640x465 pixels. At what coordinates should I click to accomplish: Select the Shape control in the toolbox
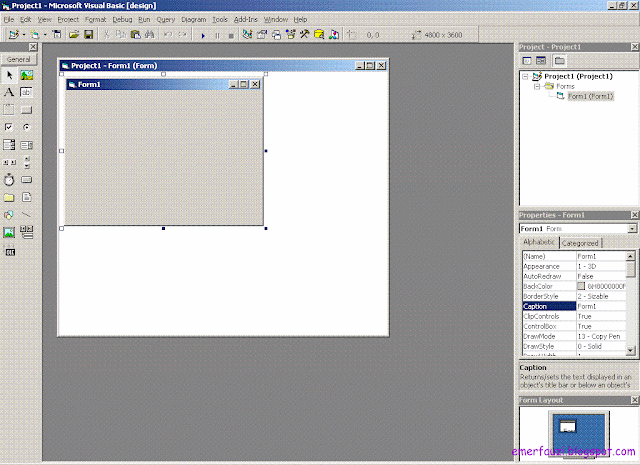9,215
